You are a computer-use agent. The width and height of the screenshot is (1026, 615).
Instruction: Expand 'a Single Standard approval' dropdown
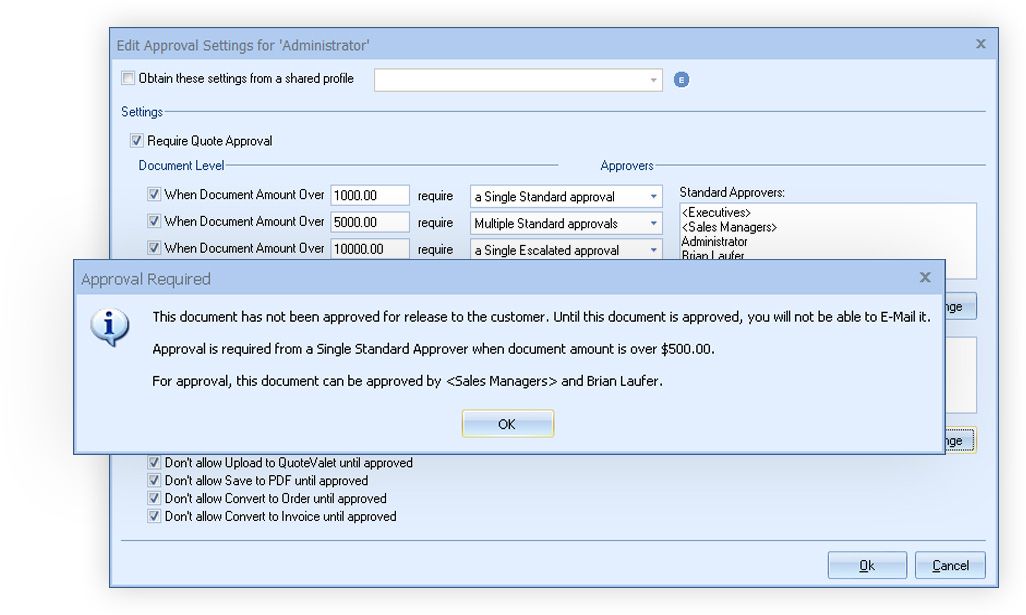pos(653,197)
